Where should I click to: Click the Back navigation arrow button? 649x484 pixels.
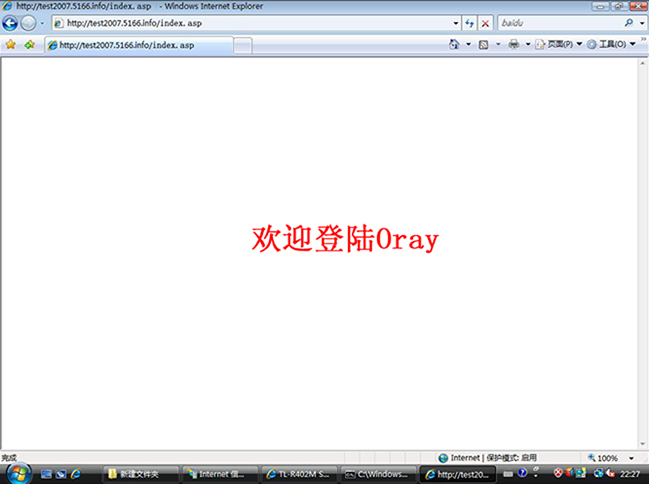10,24
